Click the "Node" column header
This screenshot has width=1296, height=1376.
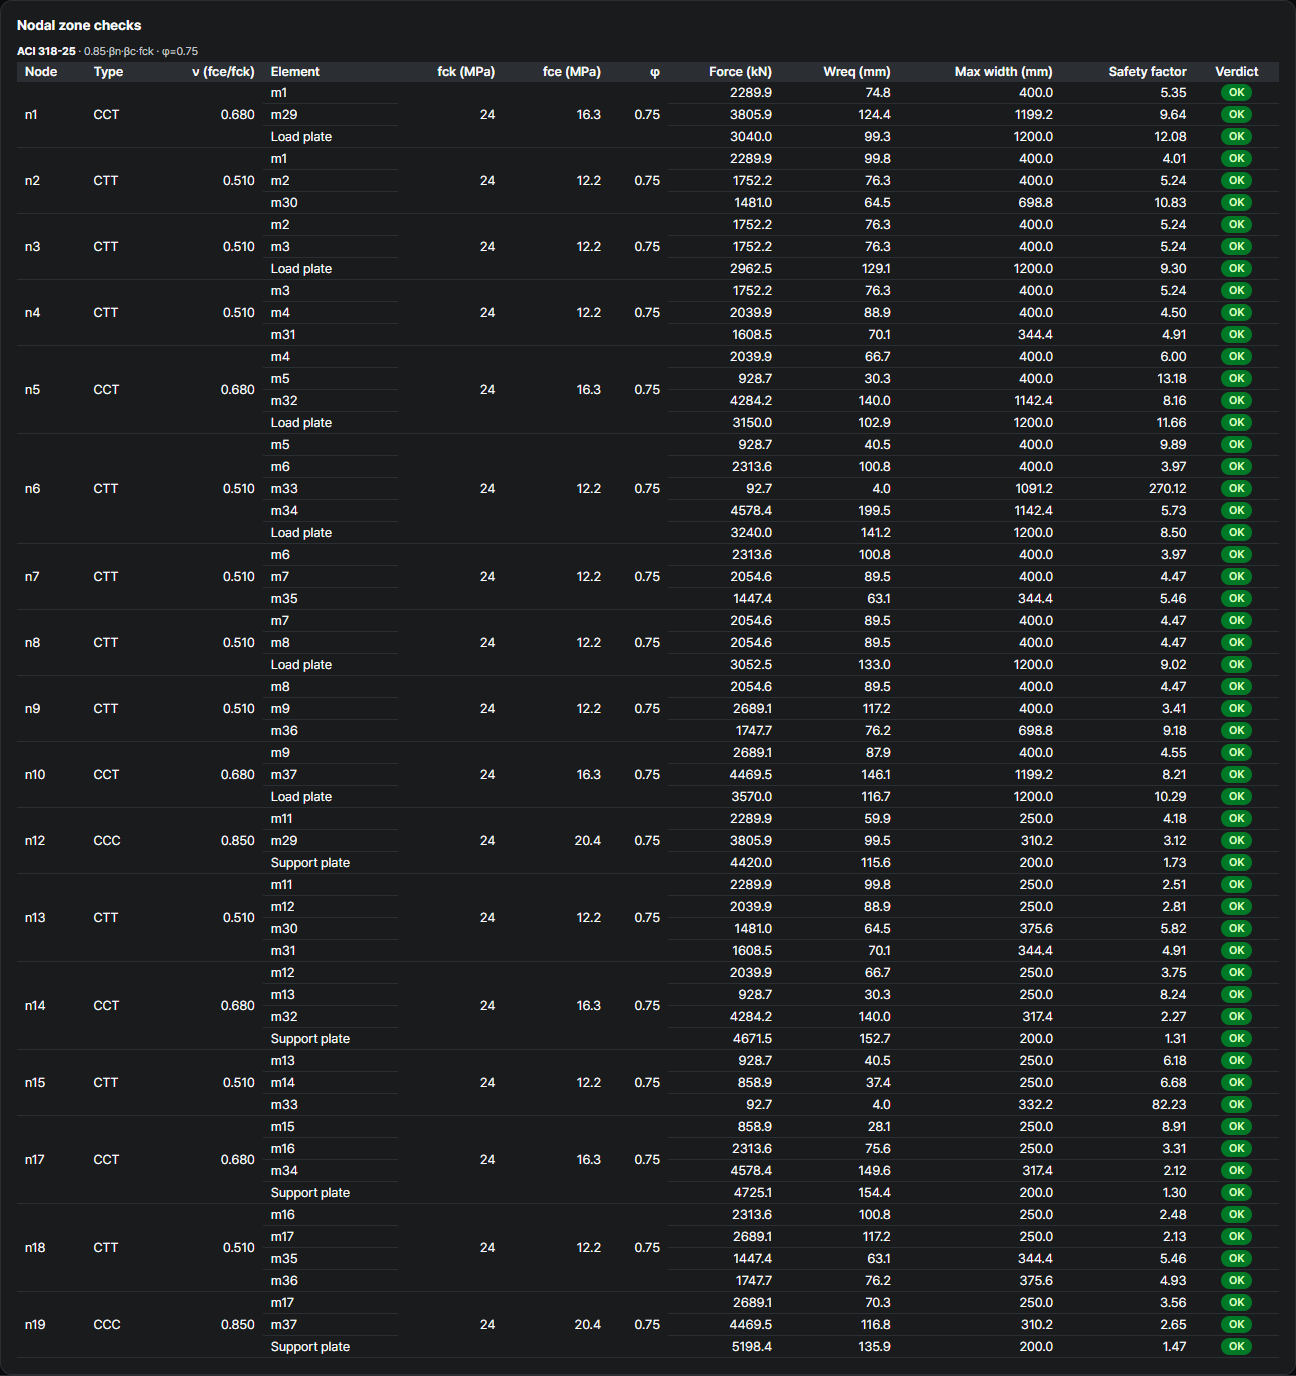41,72
